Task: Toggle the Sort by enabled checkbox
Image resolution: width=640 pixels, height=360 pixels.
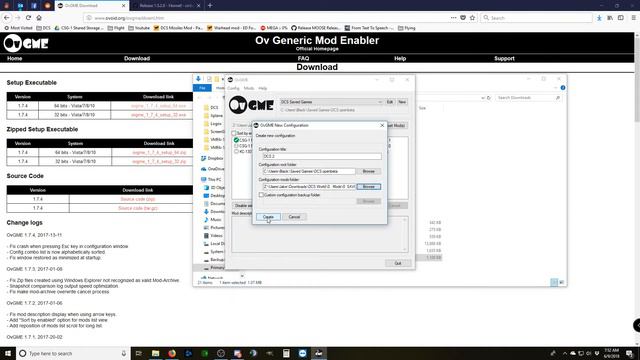Action: click(234, 133)
